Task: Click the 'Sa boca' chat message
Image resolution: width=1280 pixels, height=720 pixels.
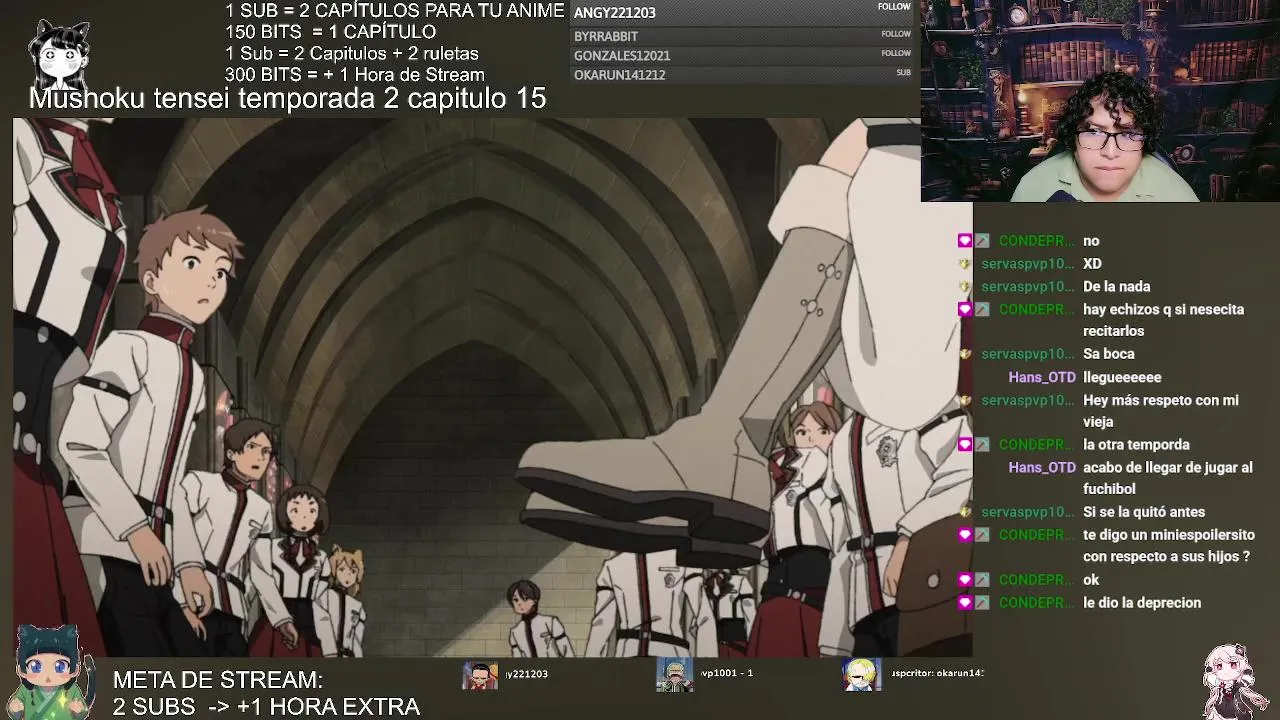Action: pos(1109,354)
